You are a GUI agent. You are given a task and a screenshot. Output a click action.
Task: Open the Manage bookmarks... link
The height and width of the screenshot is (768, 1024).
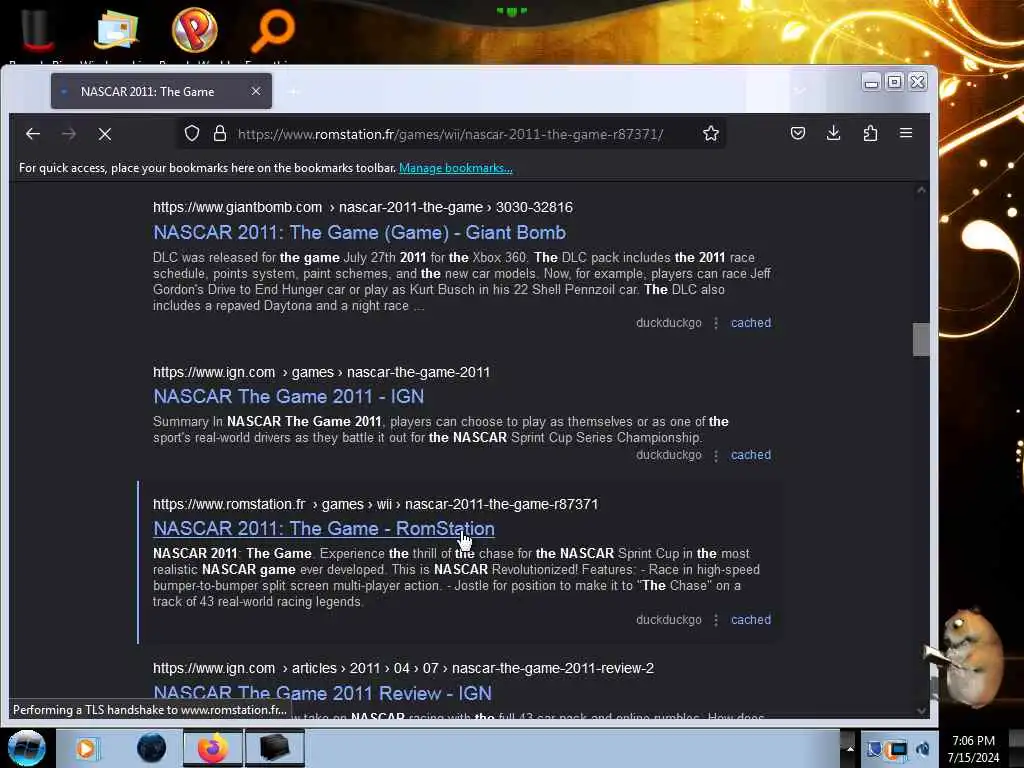[x=456, y=168]
